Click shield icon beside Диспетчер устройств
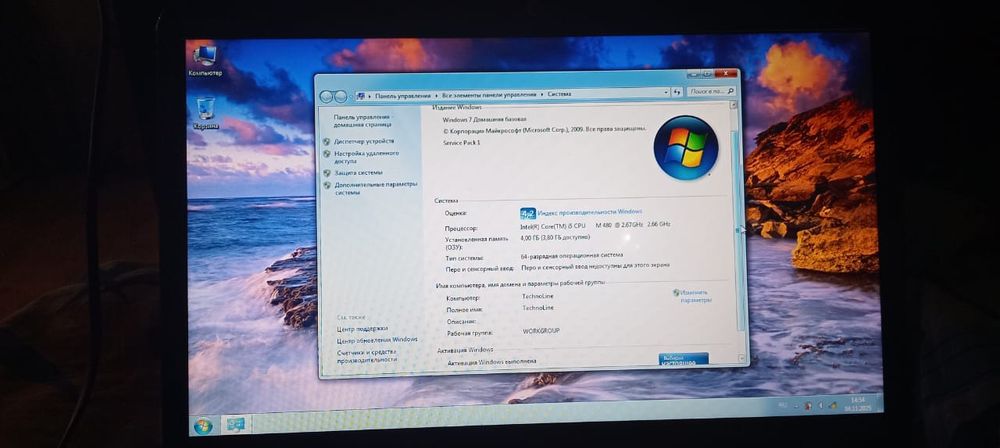The height and width of the screenshot is (448, 1000). pyautogui.click(x=327, y=142)
